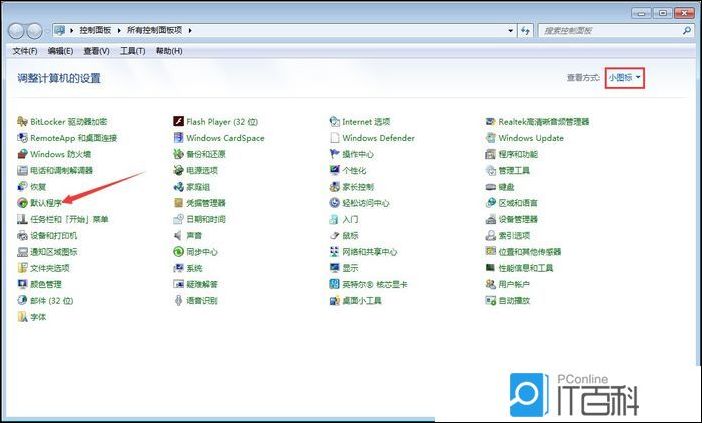This screenshot has height=423, width=702.
Task: Click the 所有控制面板项 breadcrumb segment
Action: (154, 30)
